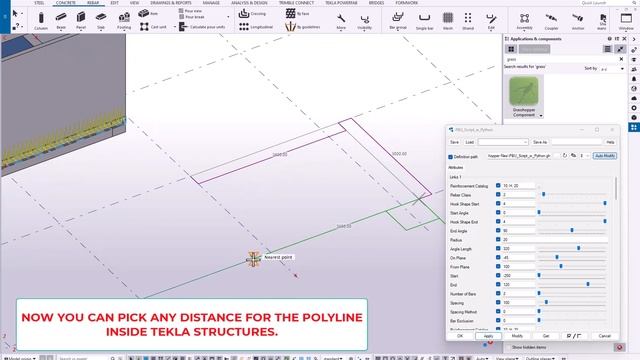The width and height of the screenshot is (640, 360).
Task: Toggle the Definition path checkbox
Action: click(450, 157)
